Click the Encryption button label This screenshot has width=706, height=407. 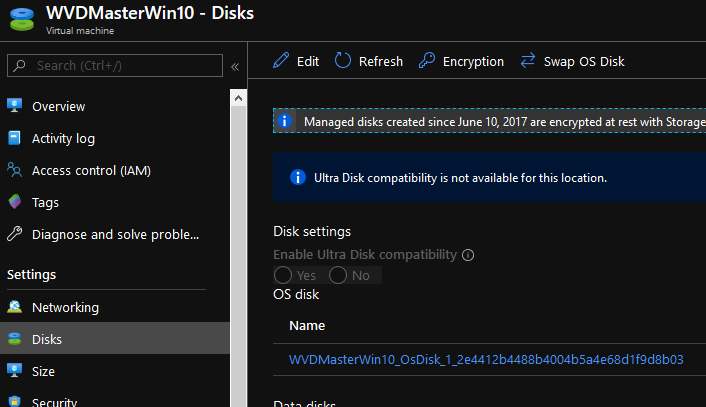click(x=473, y=61)
